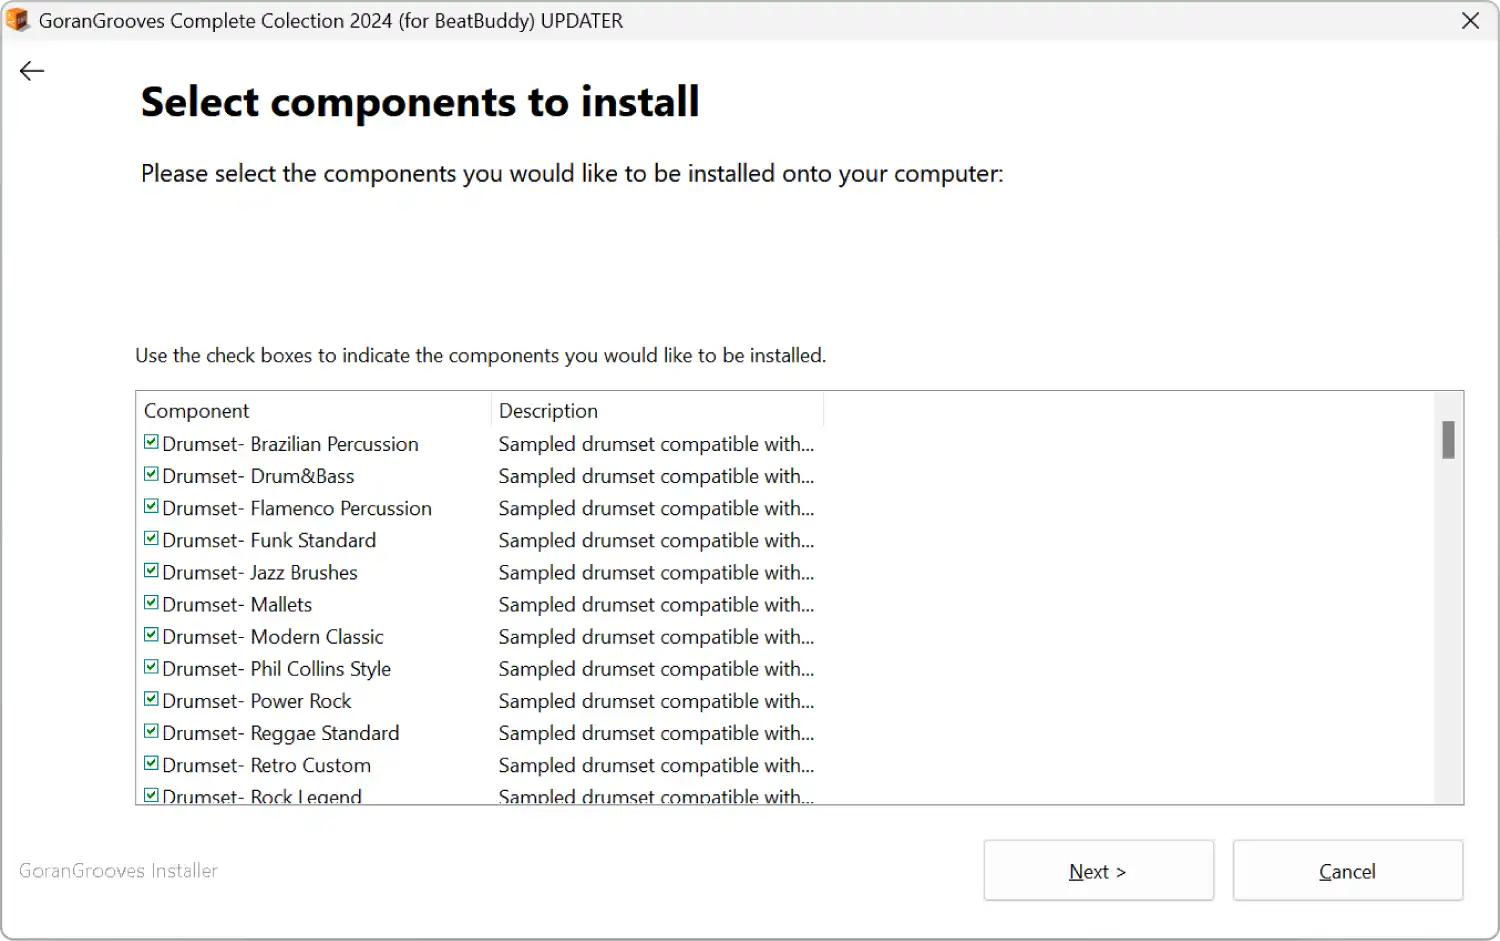The height and width of the screenshot is (941, 1500).
Task: Disable Drumset- Jazz Brushes component
Action: click(151, 570)
